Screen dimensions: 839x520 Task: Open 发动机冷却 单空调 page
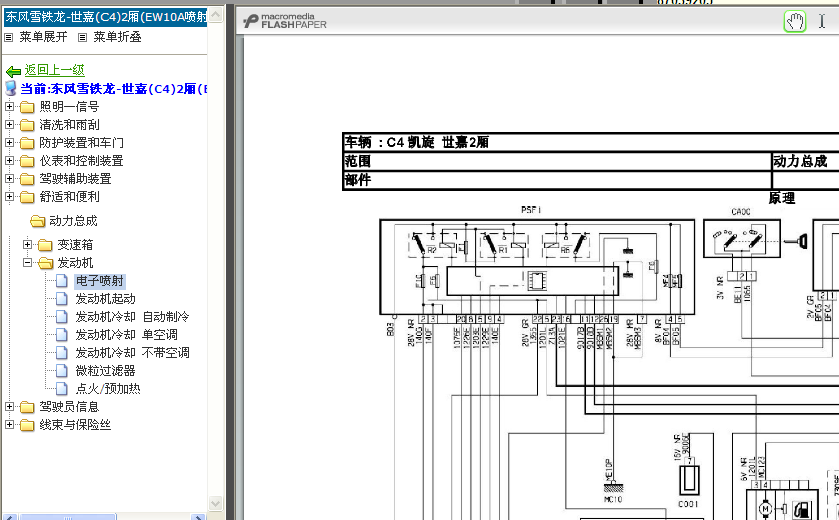pyautogui.click(x=126, y=335)
